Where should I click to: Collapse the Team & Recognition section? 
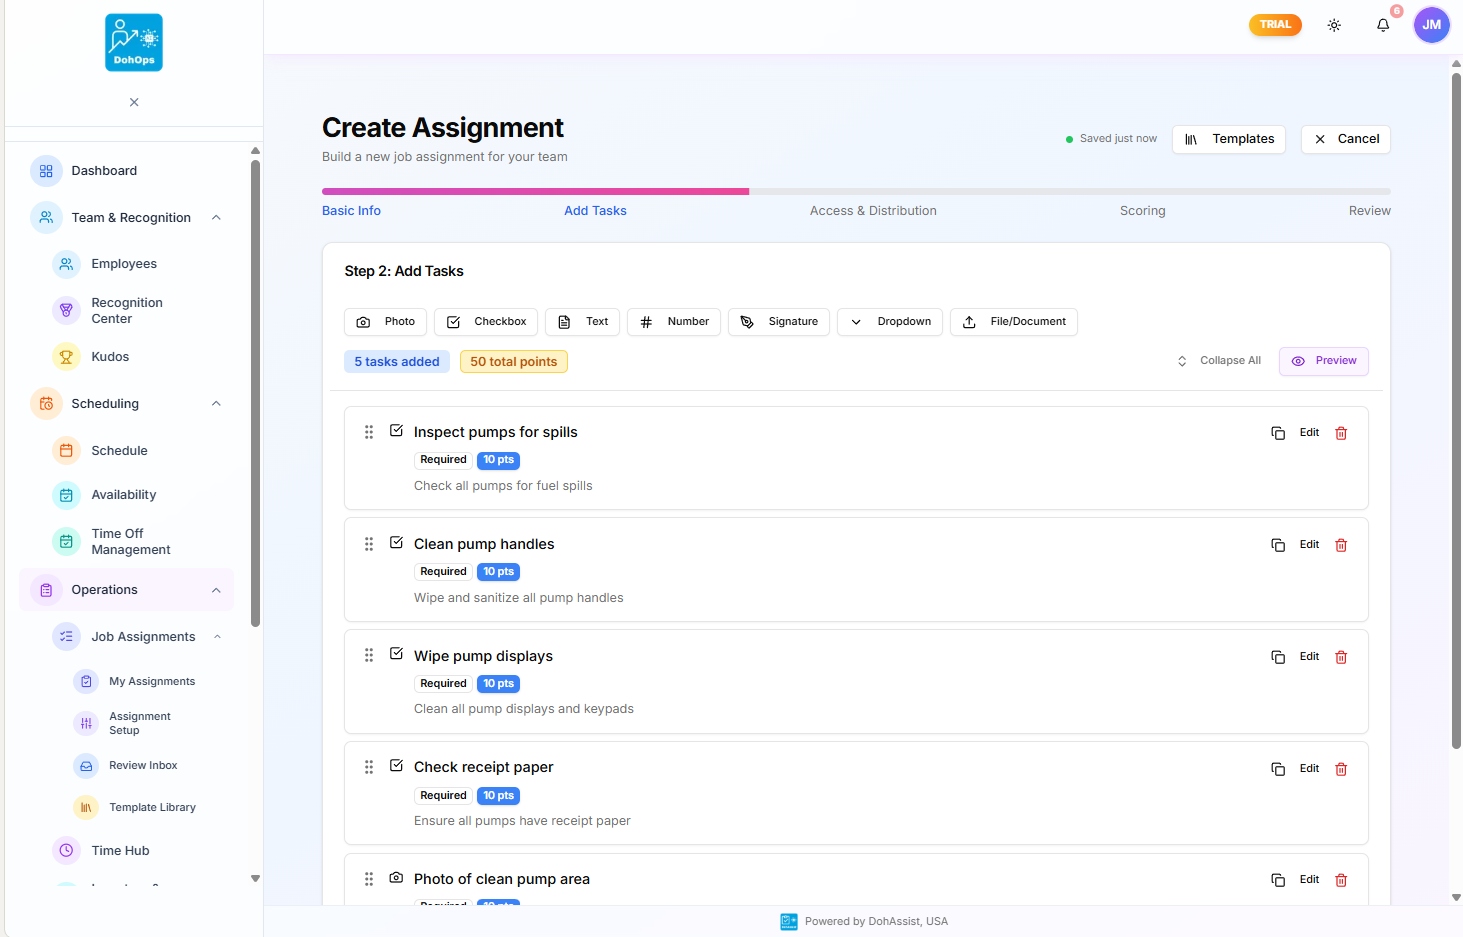point(216,217)
